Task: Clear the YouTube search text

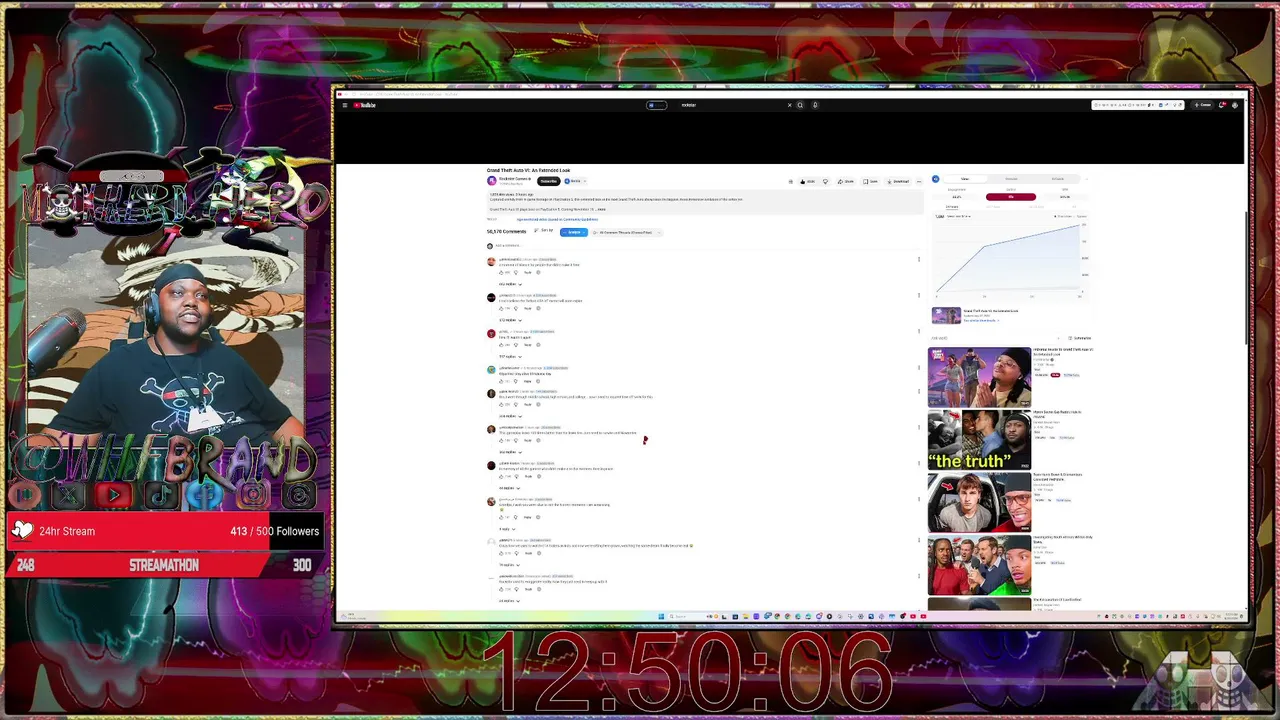Action: [x=789, y=105]
